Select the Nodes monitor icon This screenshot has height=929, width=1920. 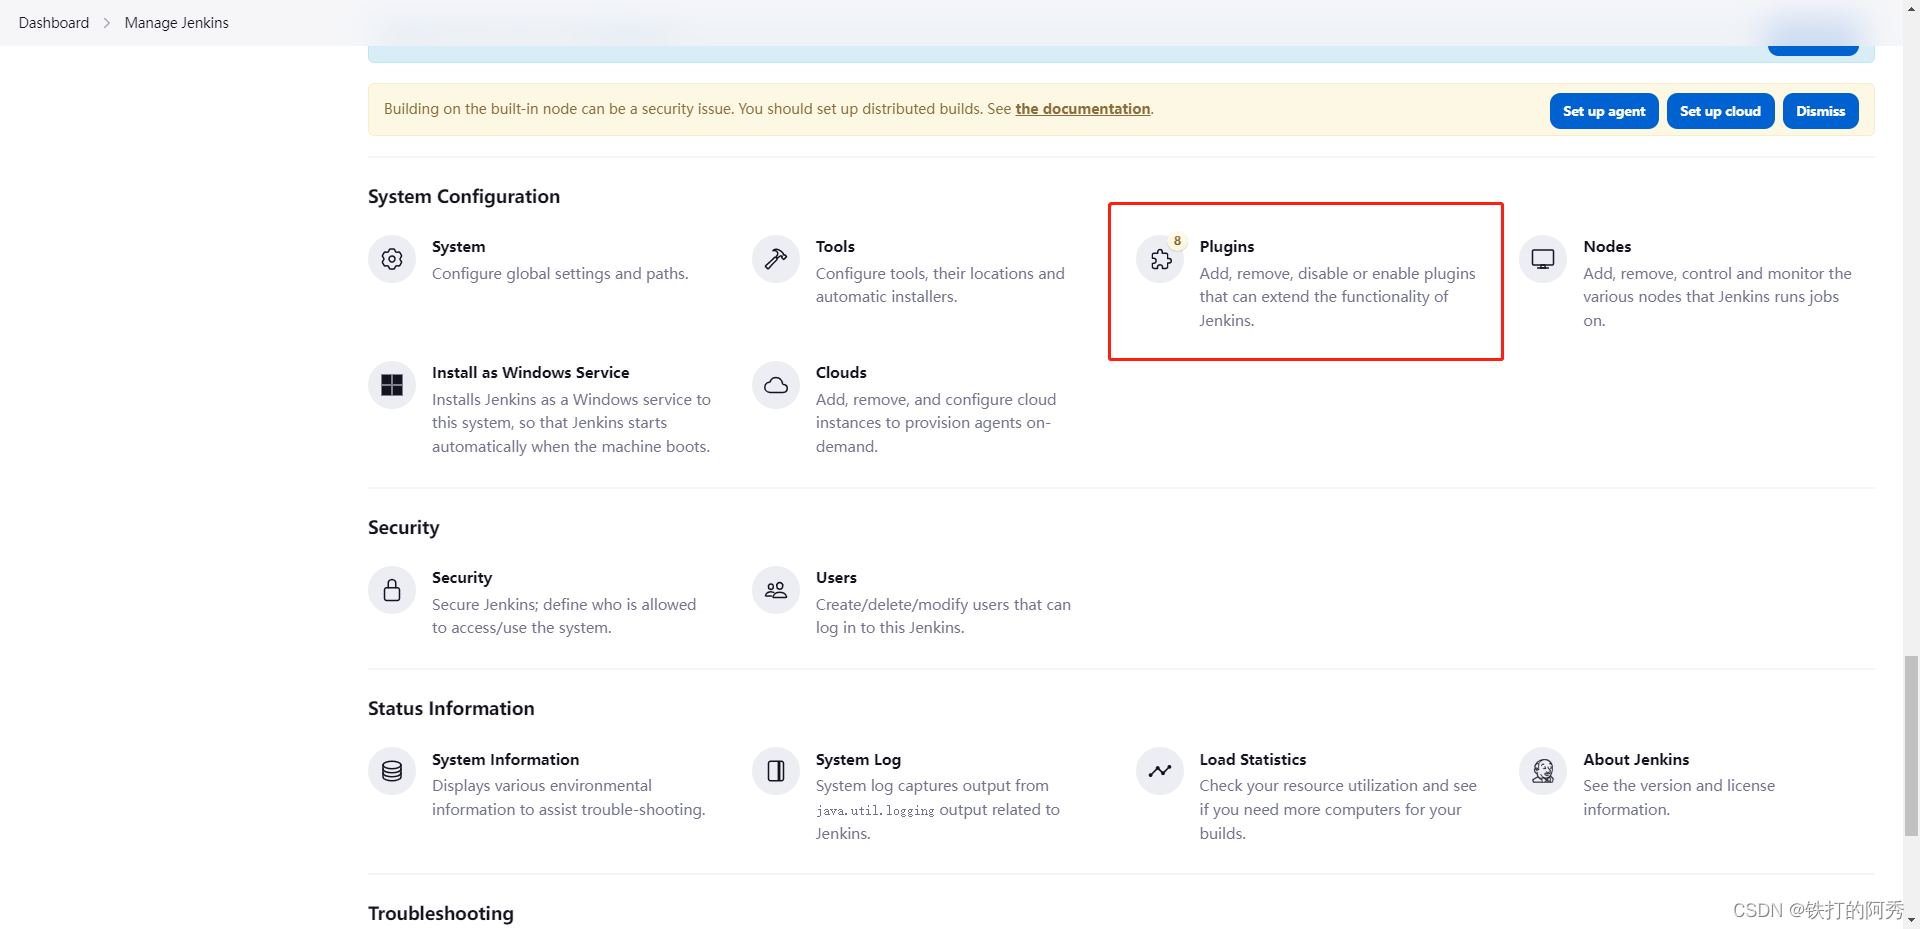1543,259
